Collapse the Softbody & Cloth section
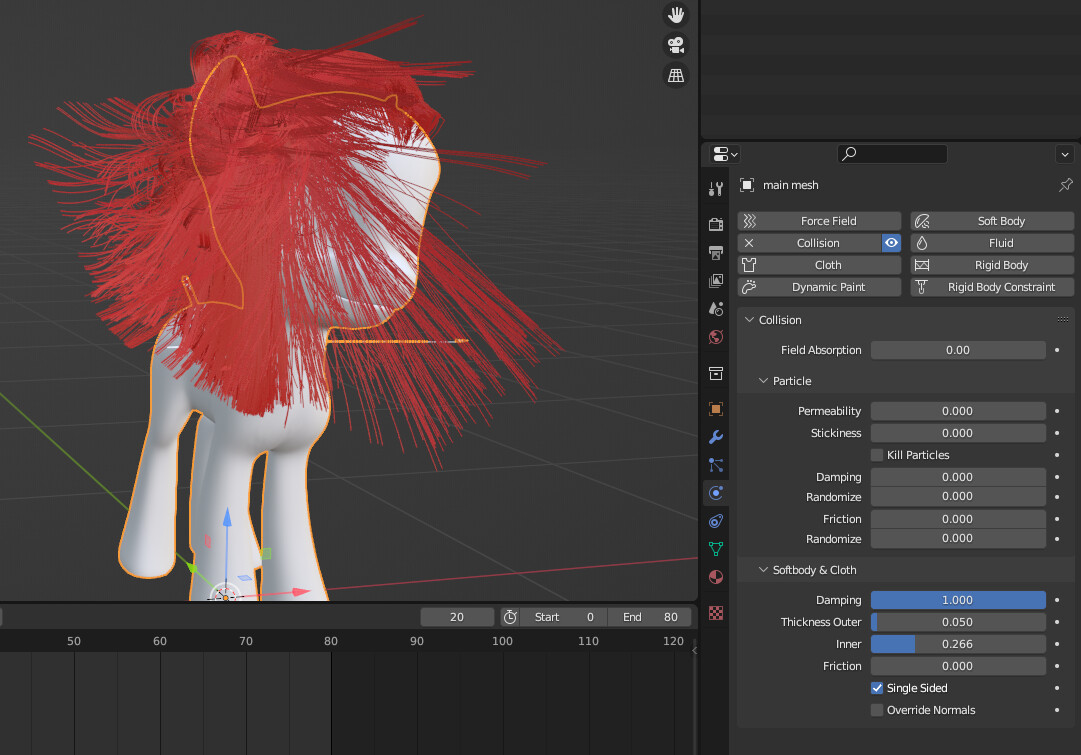The image size is (1081, 755). 763,569
